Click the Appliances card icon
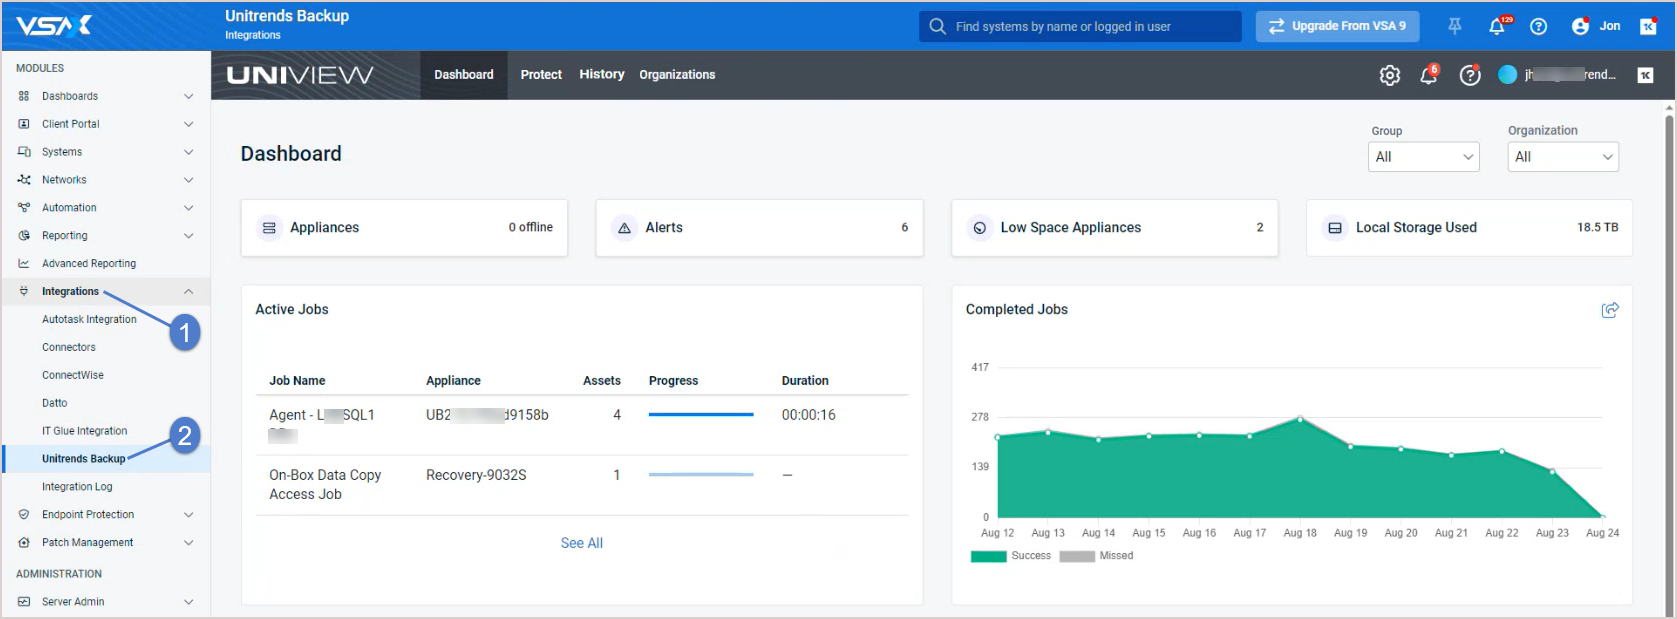 [269, 228]
